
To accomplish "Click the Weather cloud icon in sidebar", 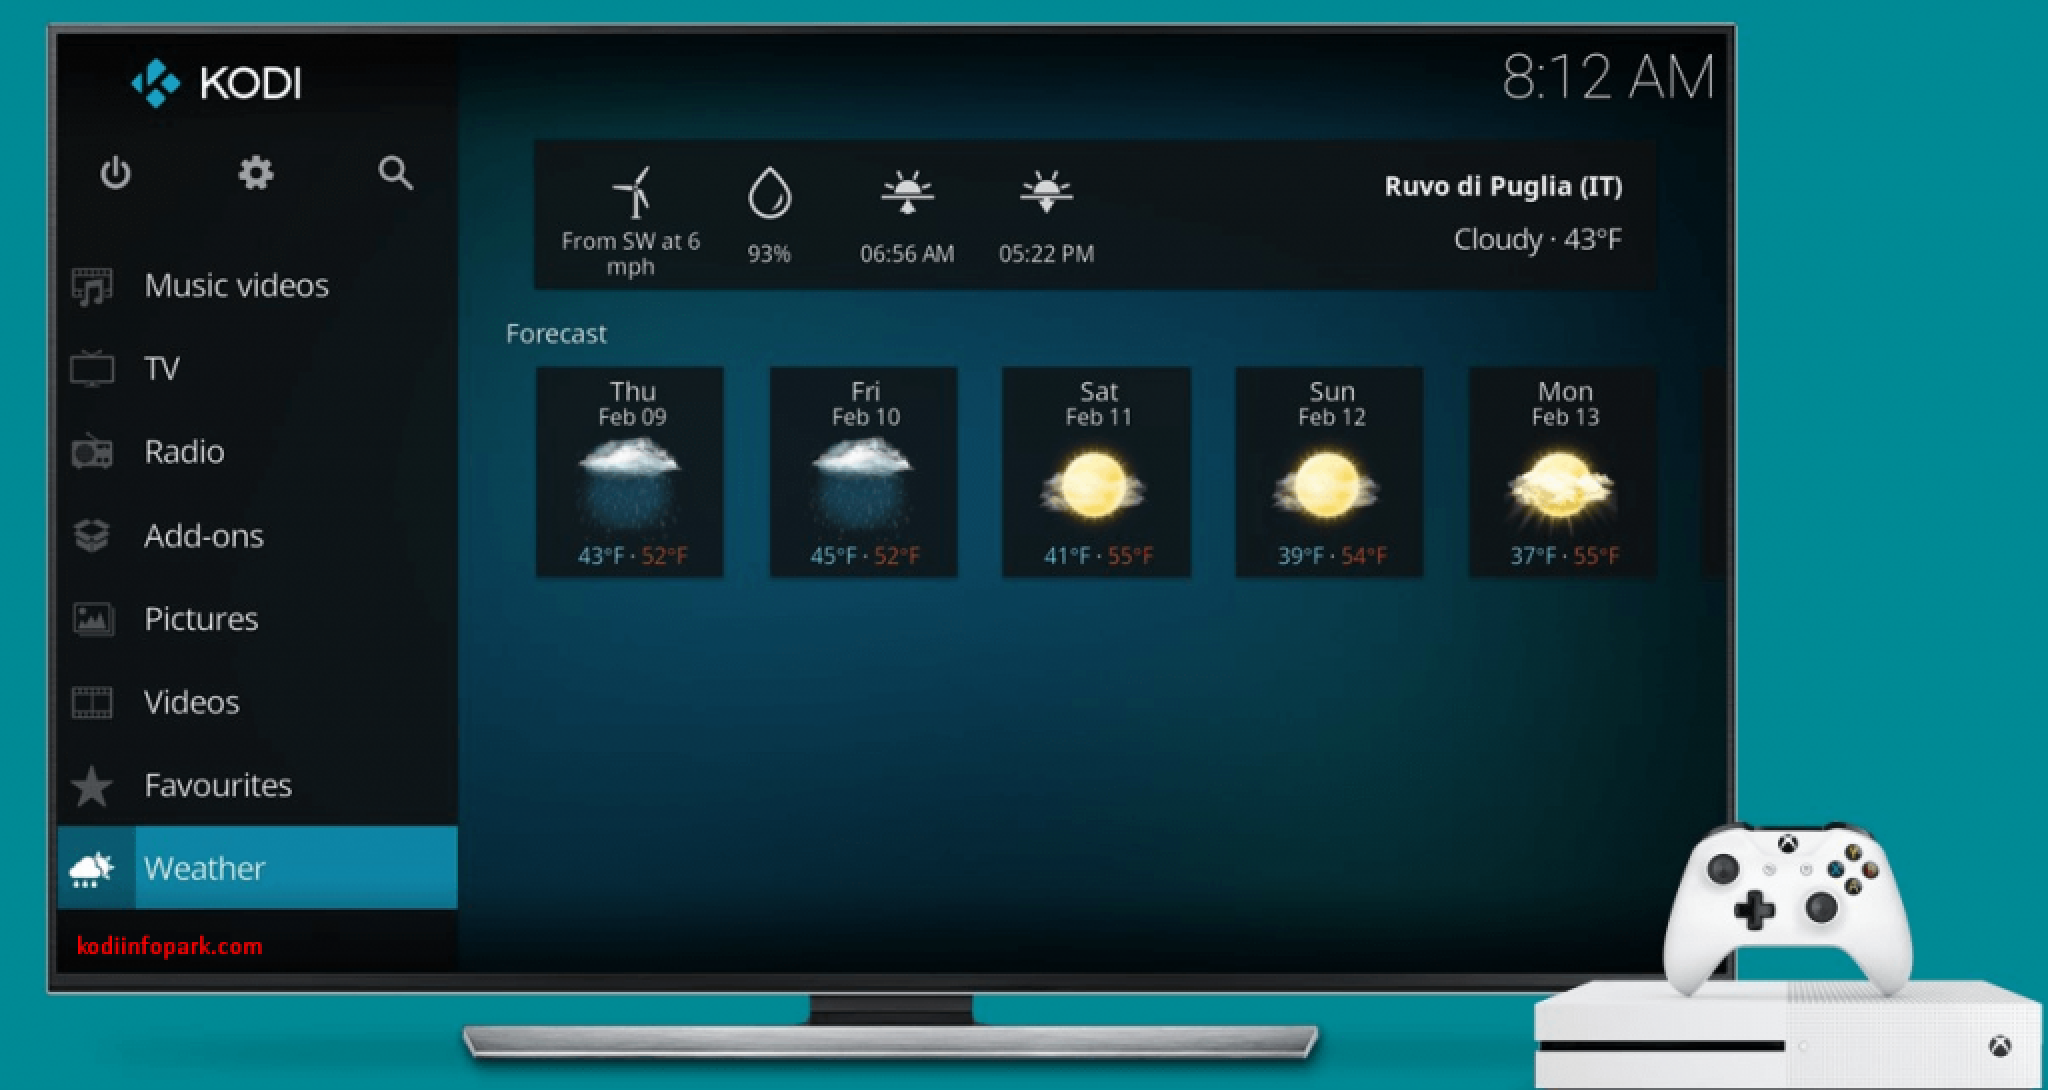I will pos(92,869).
